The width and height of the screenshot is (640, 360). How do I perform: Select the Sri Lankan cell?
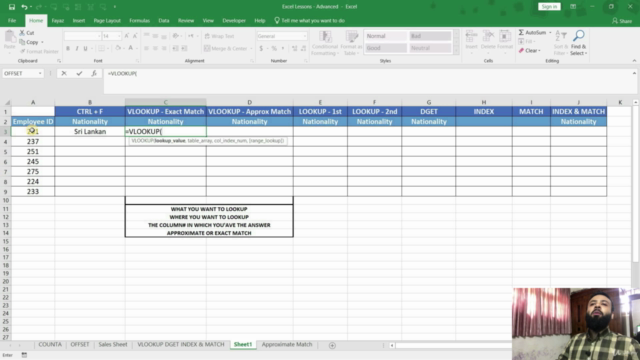[x=90, y=131]
